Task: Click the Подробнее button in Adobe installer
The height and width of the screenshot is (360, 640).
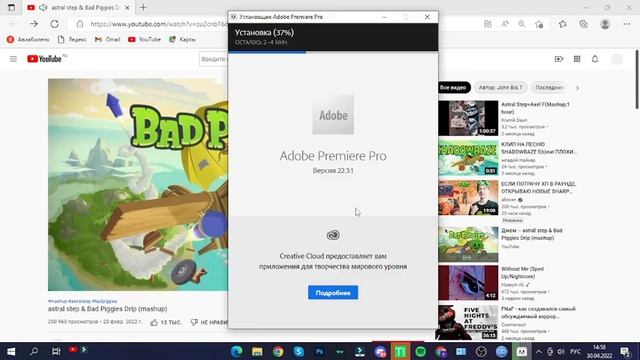Action: [x=333, y=293]
